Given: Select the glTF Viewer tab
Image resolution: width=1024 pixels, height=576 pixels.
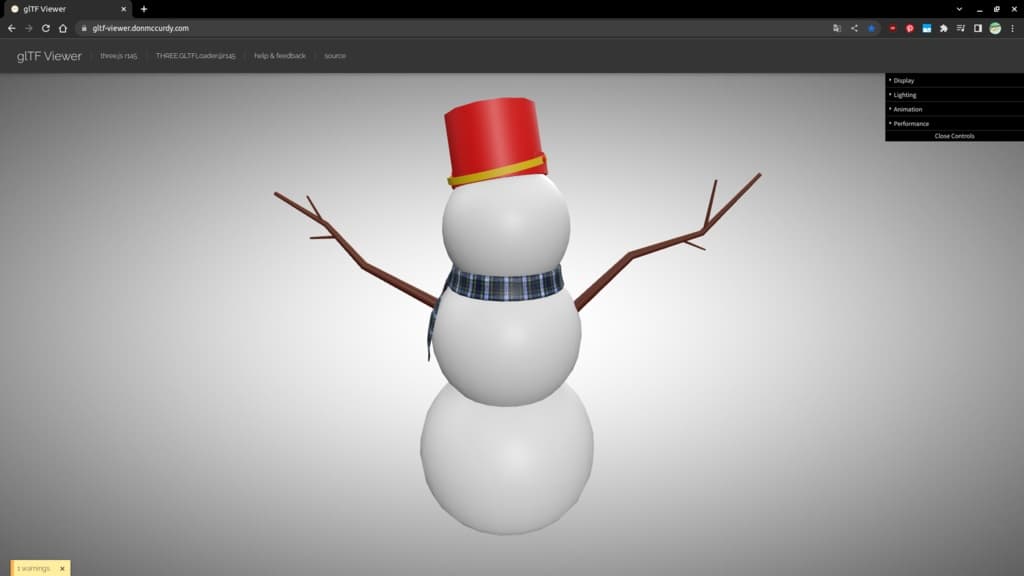Looking at the screenshot, I should [x=68, y=9].
